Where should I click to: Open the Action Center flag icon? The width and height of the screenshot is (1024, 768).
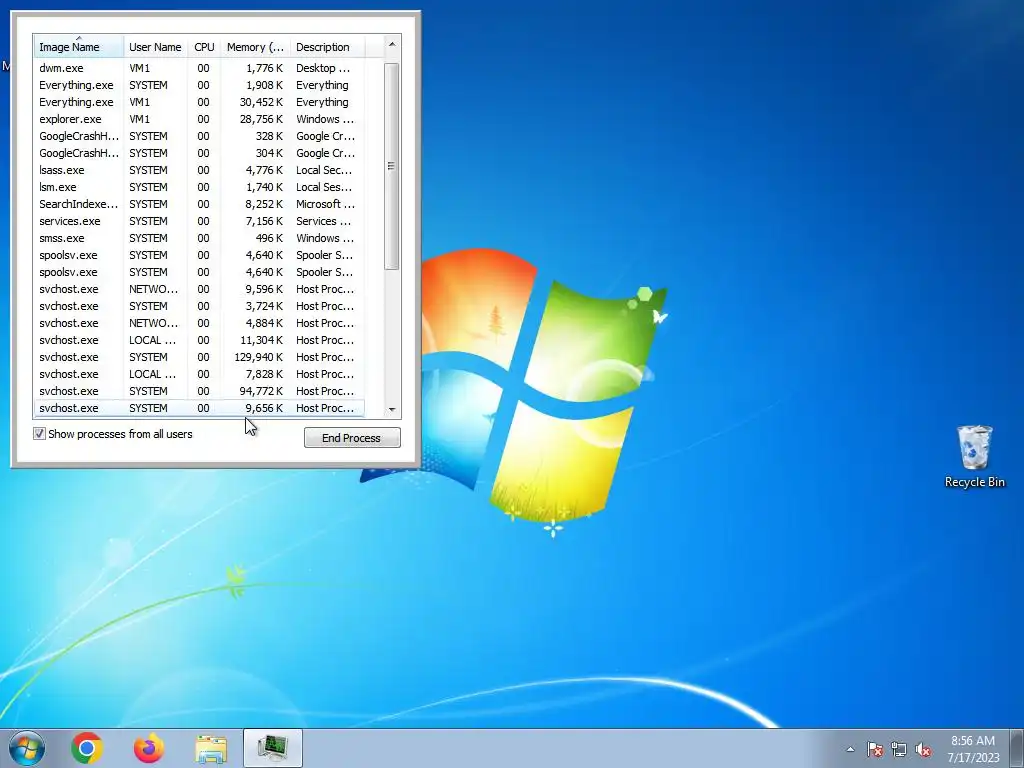click(875, 749)
